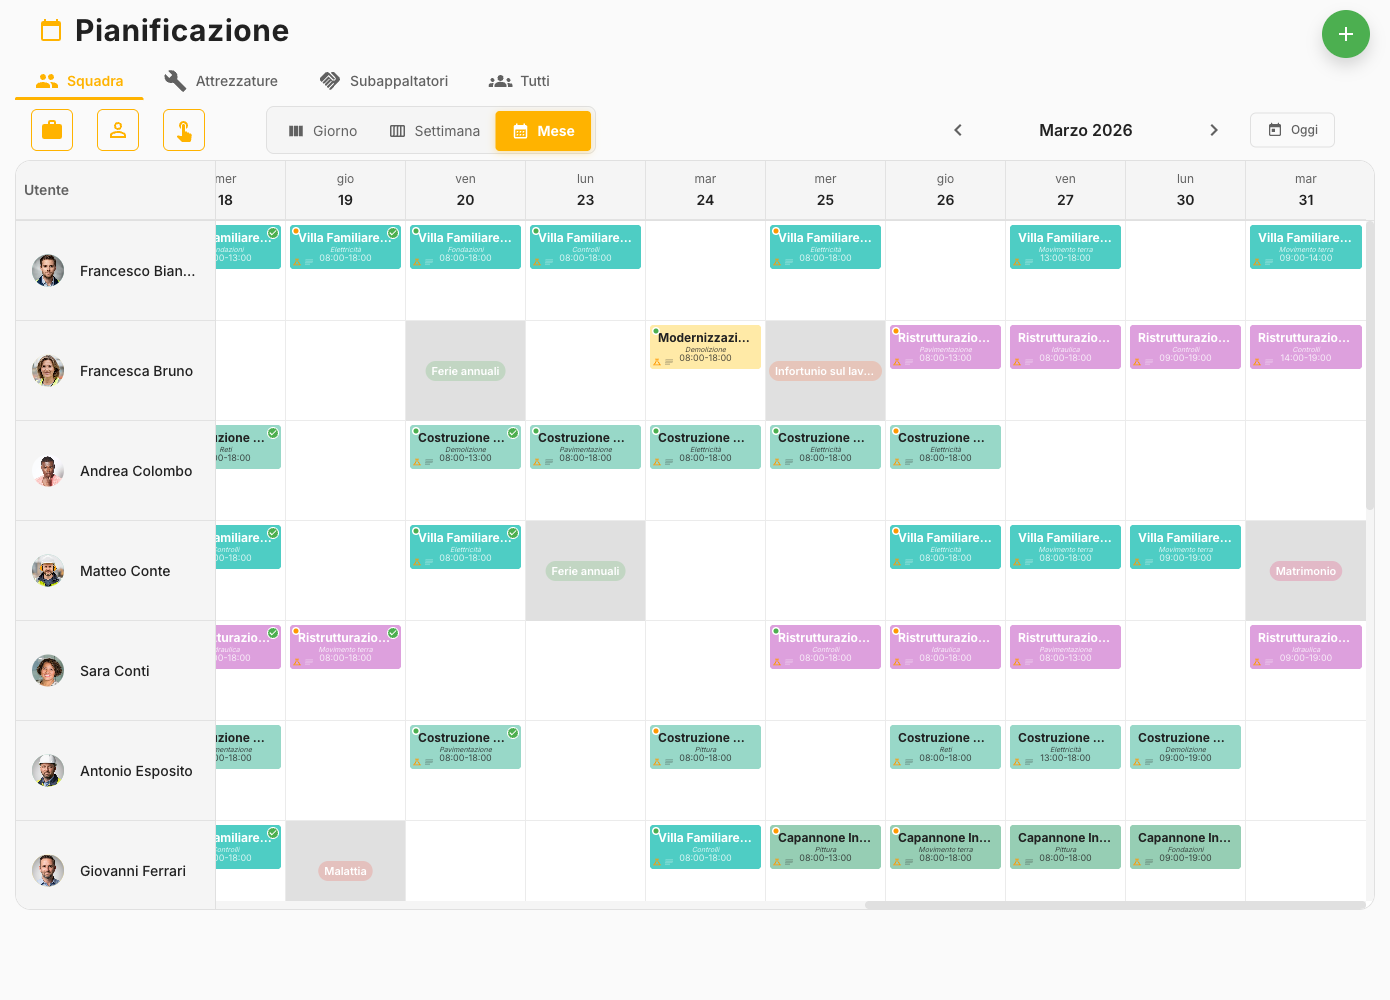Open Matteo Conte's Matrimonio absence on March 31
1390x1000 pixels.
click(1305, 571)
